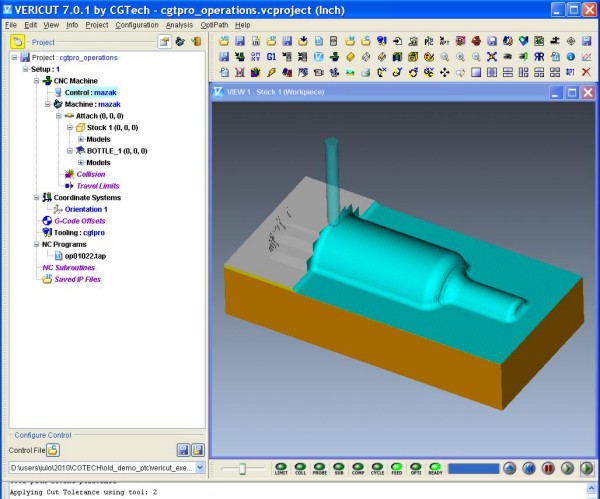Click the Play to End green button
600x499 pixels.
[x=587, y=468]
